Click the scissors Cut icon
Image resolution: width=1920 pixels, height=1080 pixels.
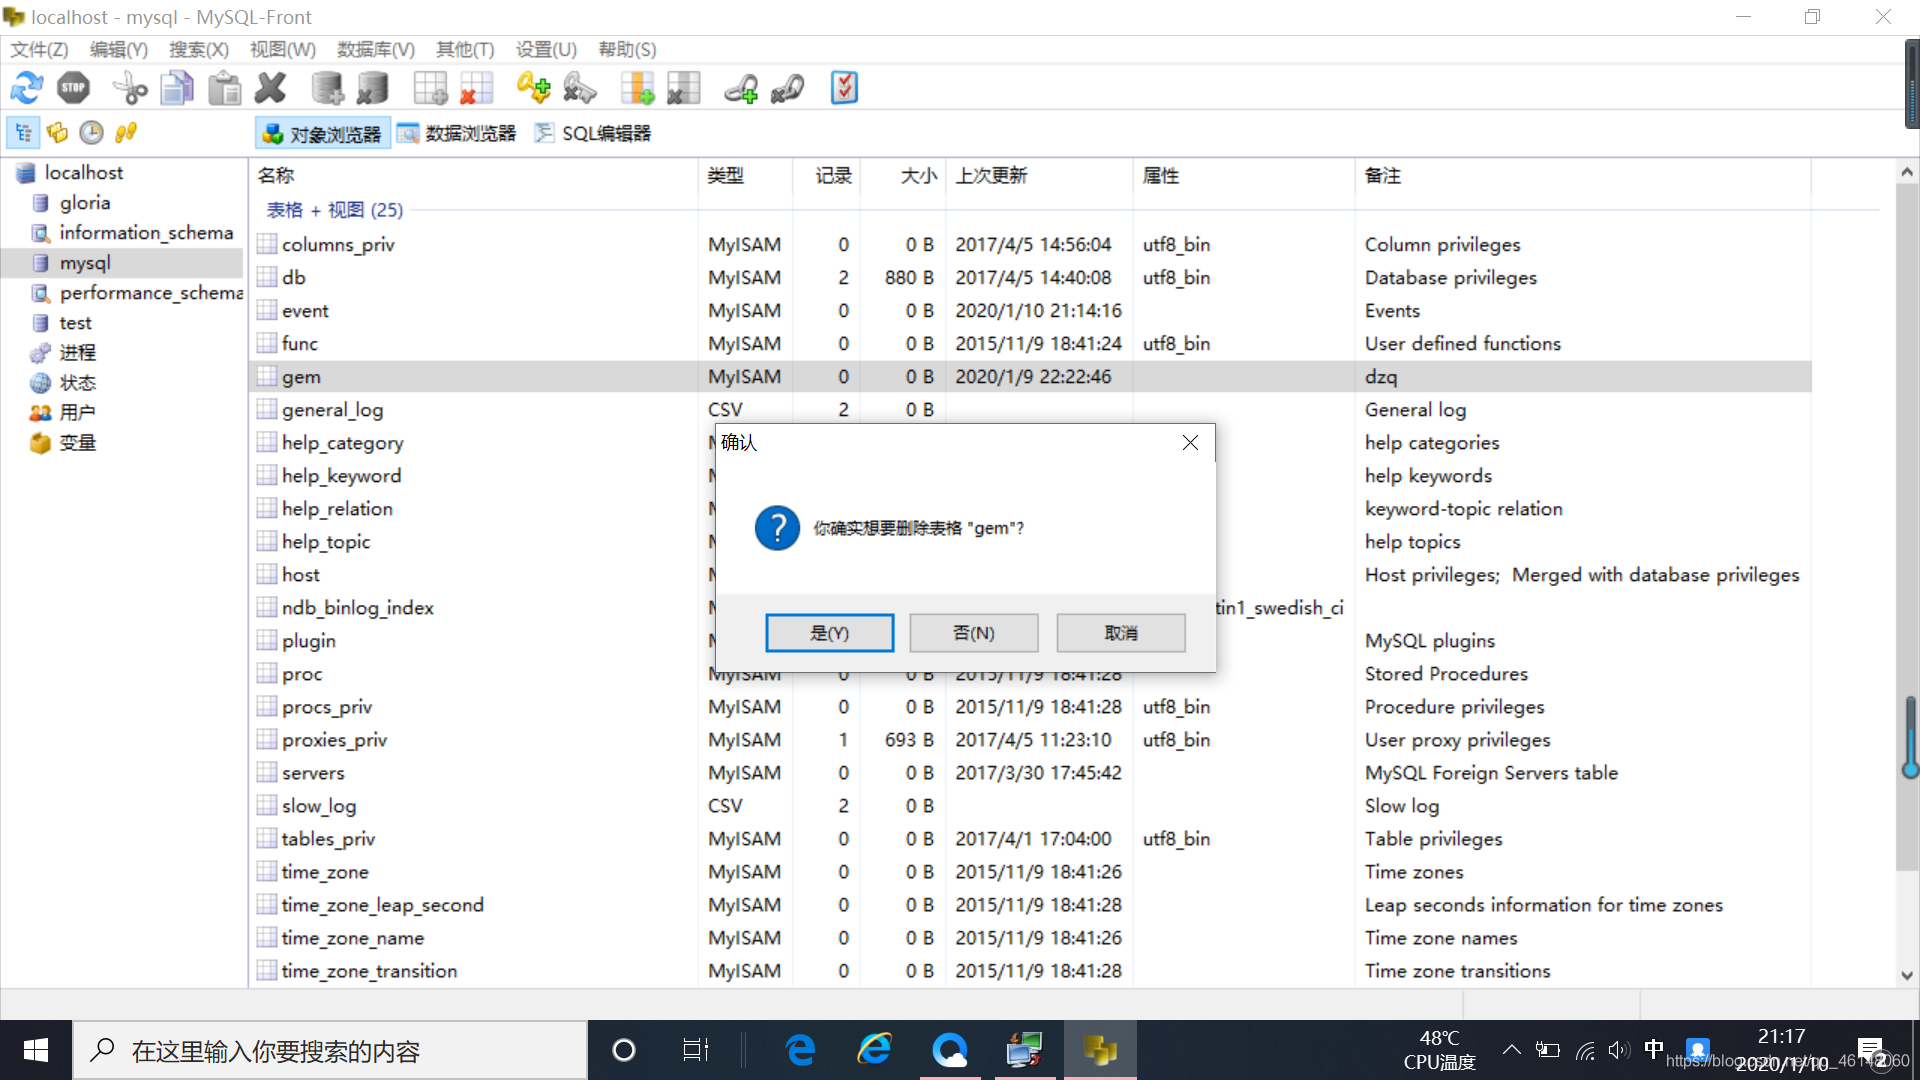130,88
